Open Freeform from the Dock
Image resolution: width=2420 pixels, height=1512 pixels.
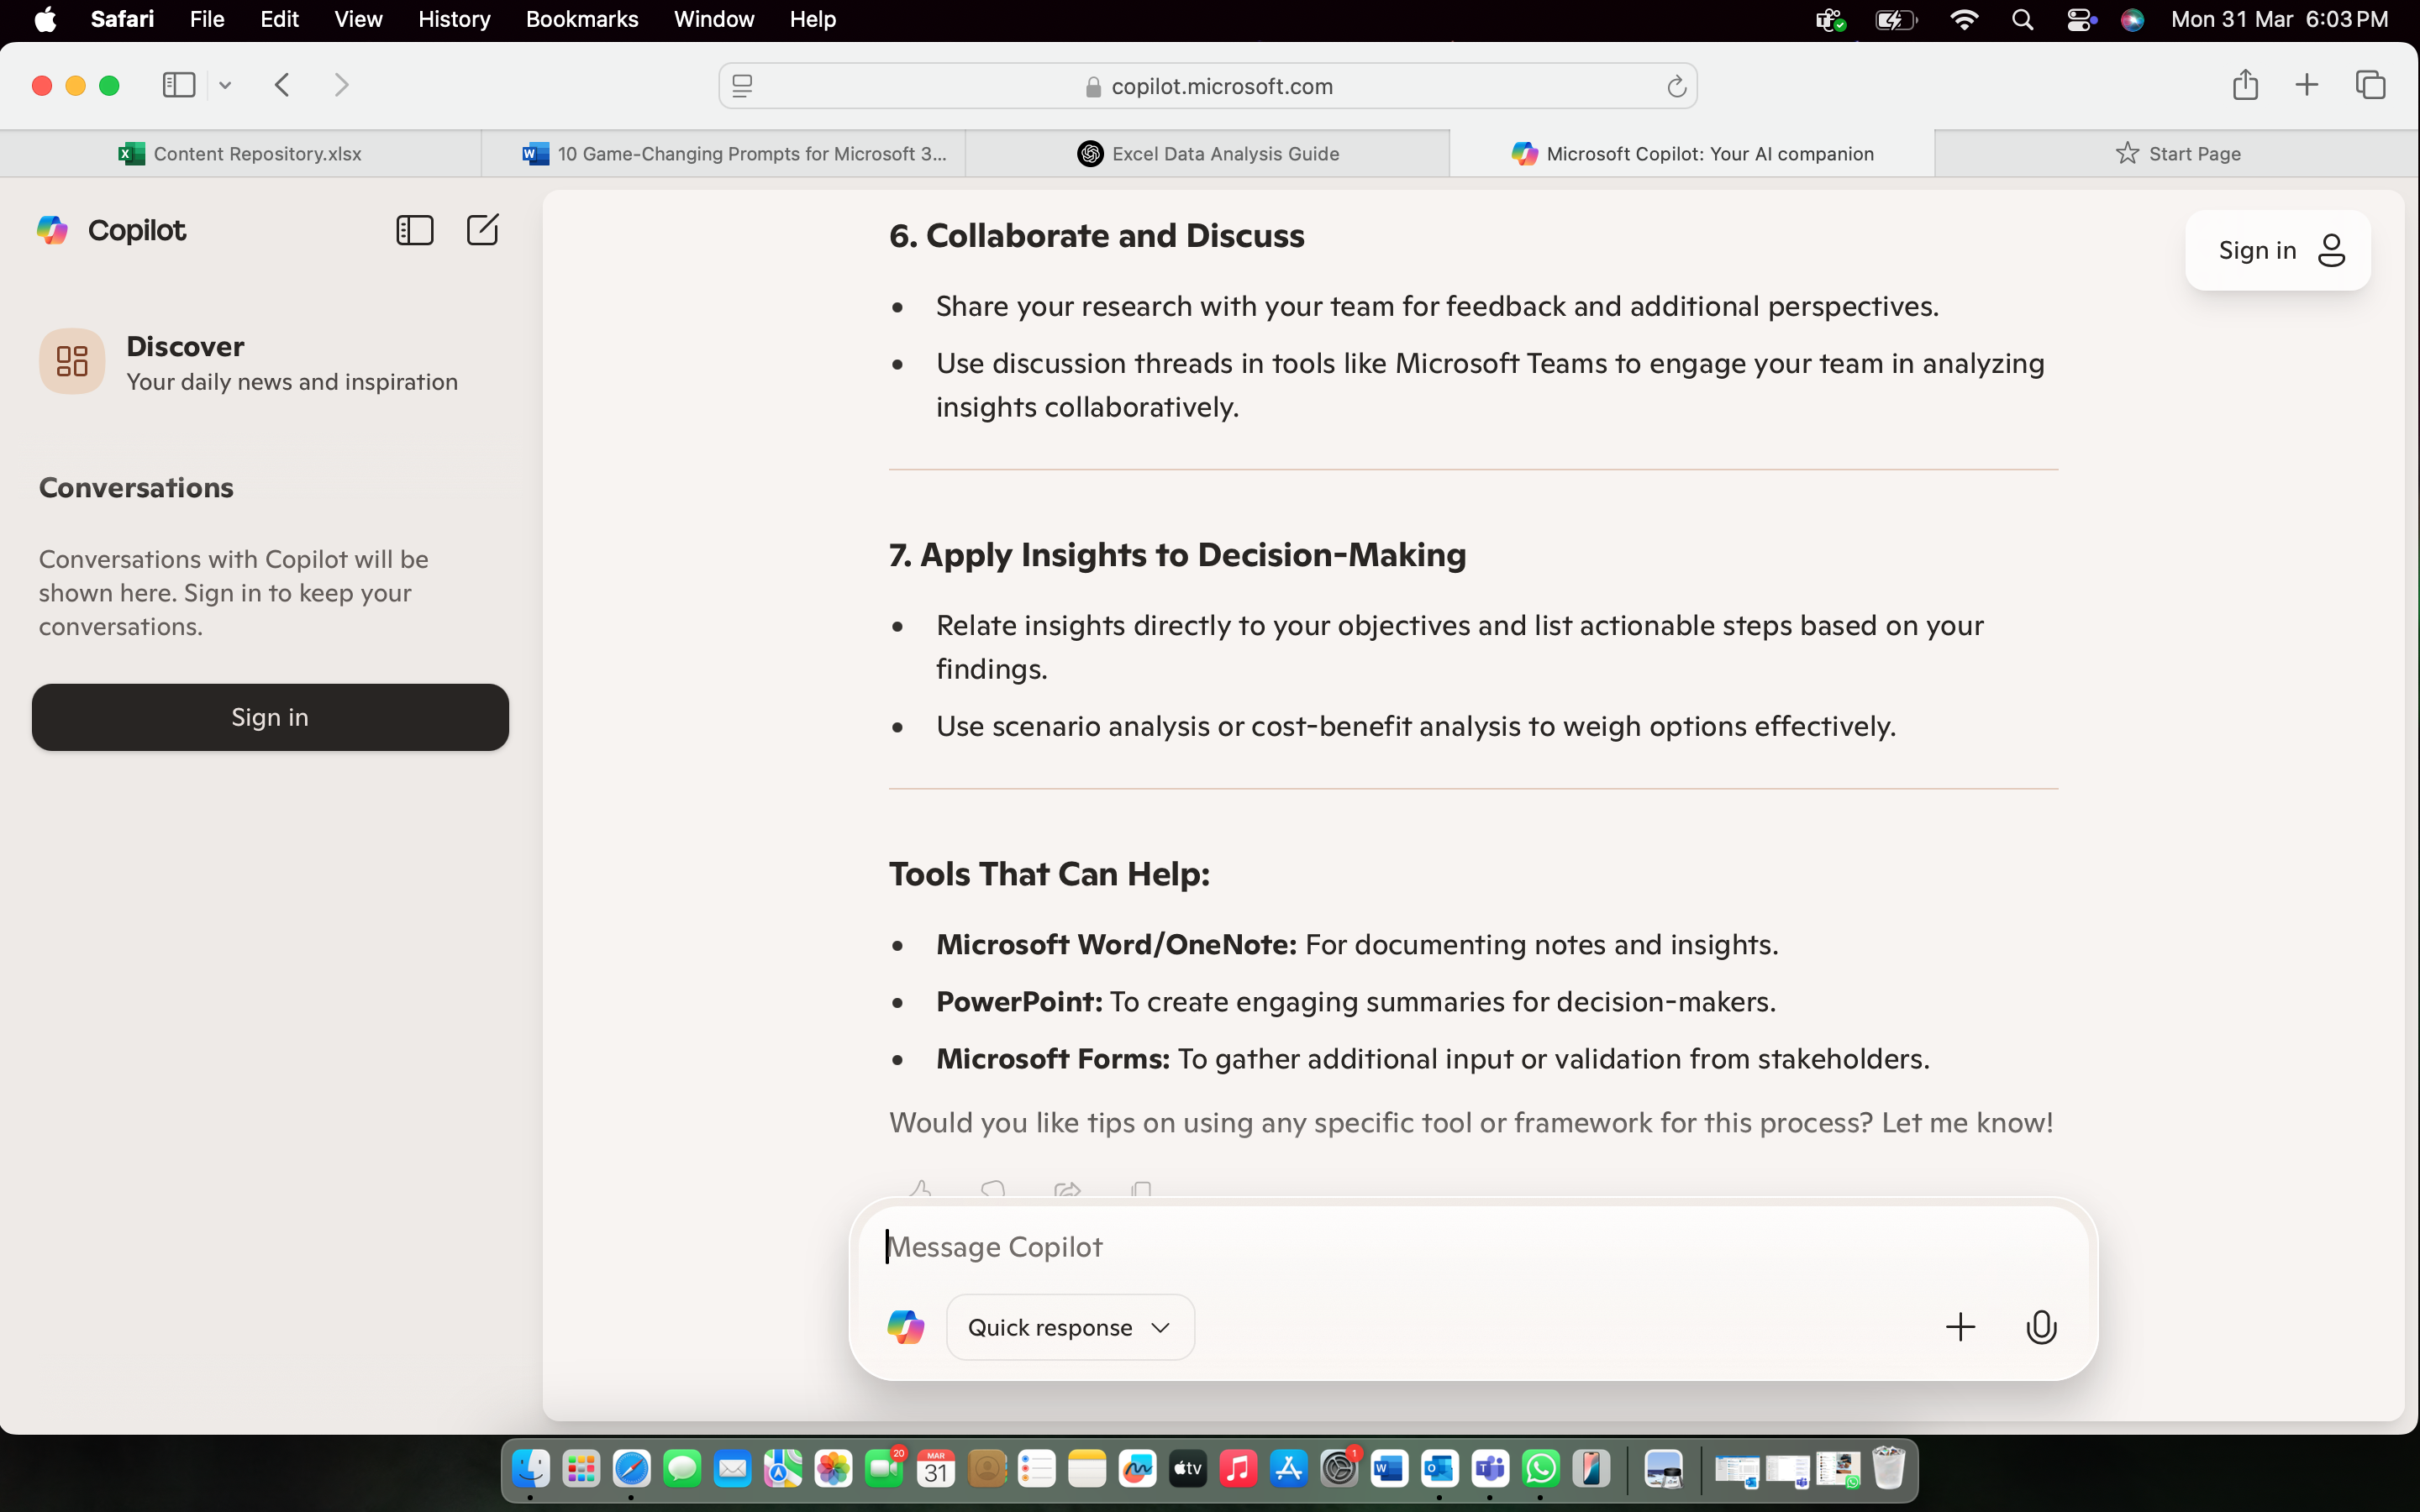coord(1137,1469)
